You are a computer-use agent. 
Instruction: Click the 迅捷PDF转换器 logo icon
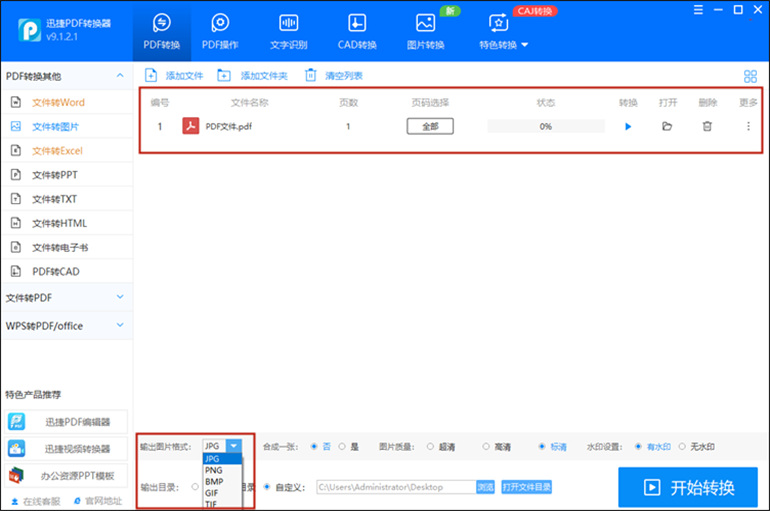29,30
